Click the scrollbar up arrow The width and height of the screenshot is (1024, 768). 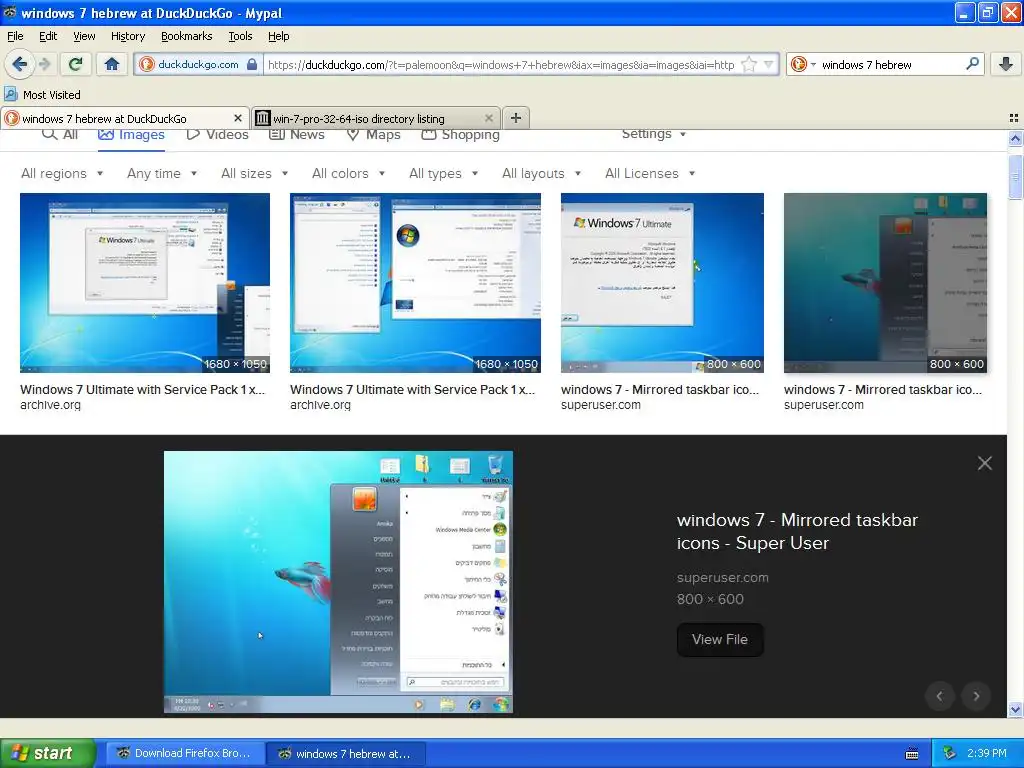click(1015, 138)
